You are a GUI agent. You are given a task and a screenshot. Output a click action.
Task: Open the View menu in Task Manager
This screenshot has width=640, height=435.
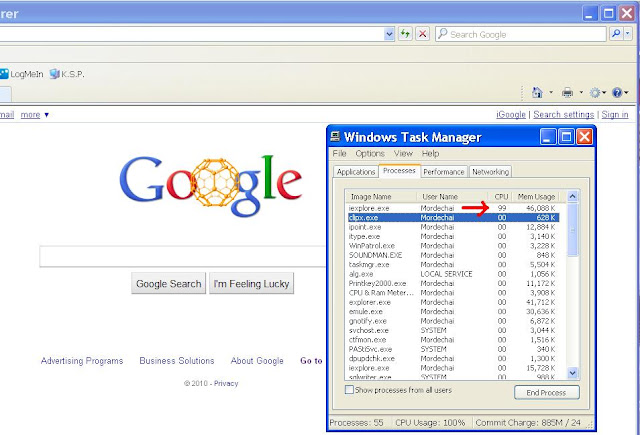point(403,153)
